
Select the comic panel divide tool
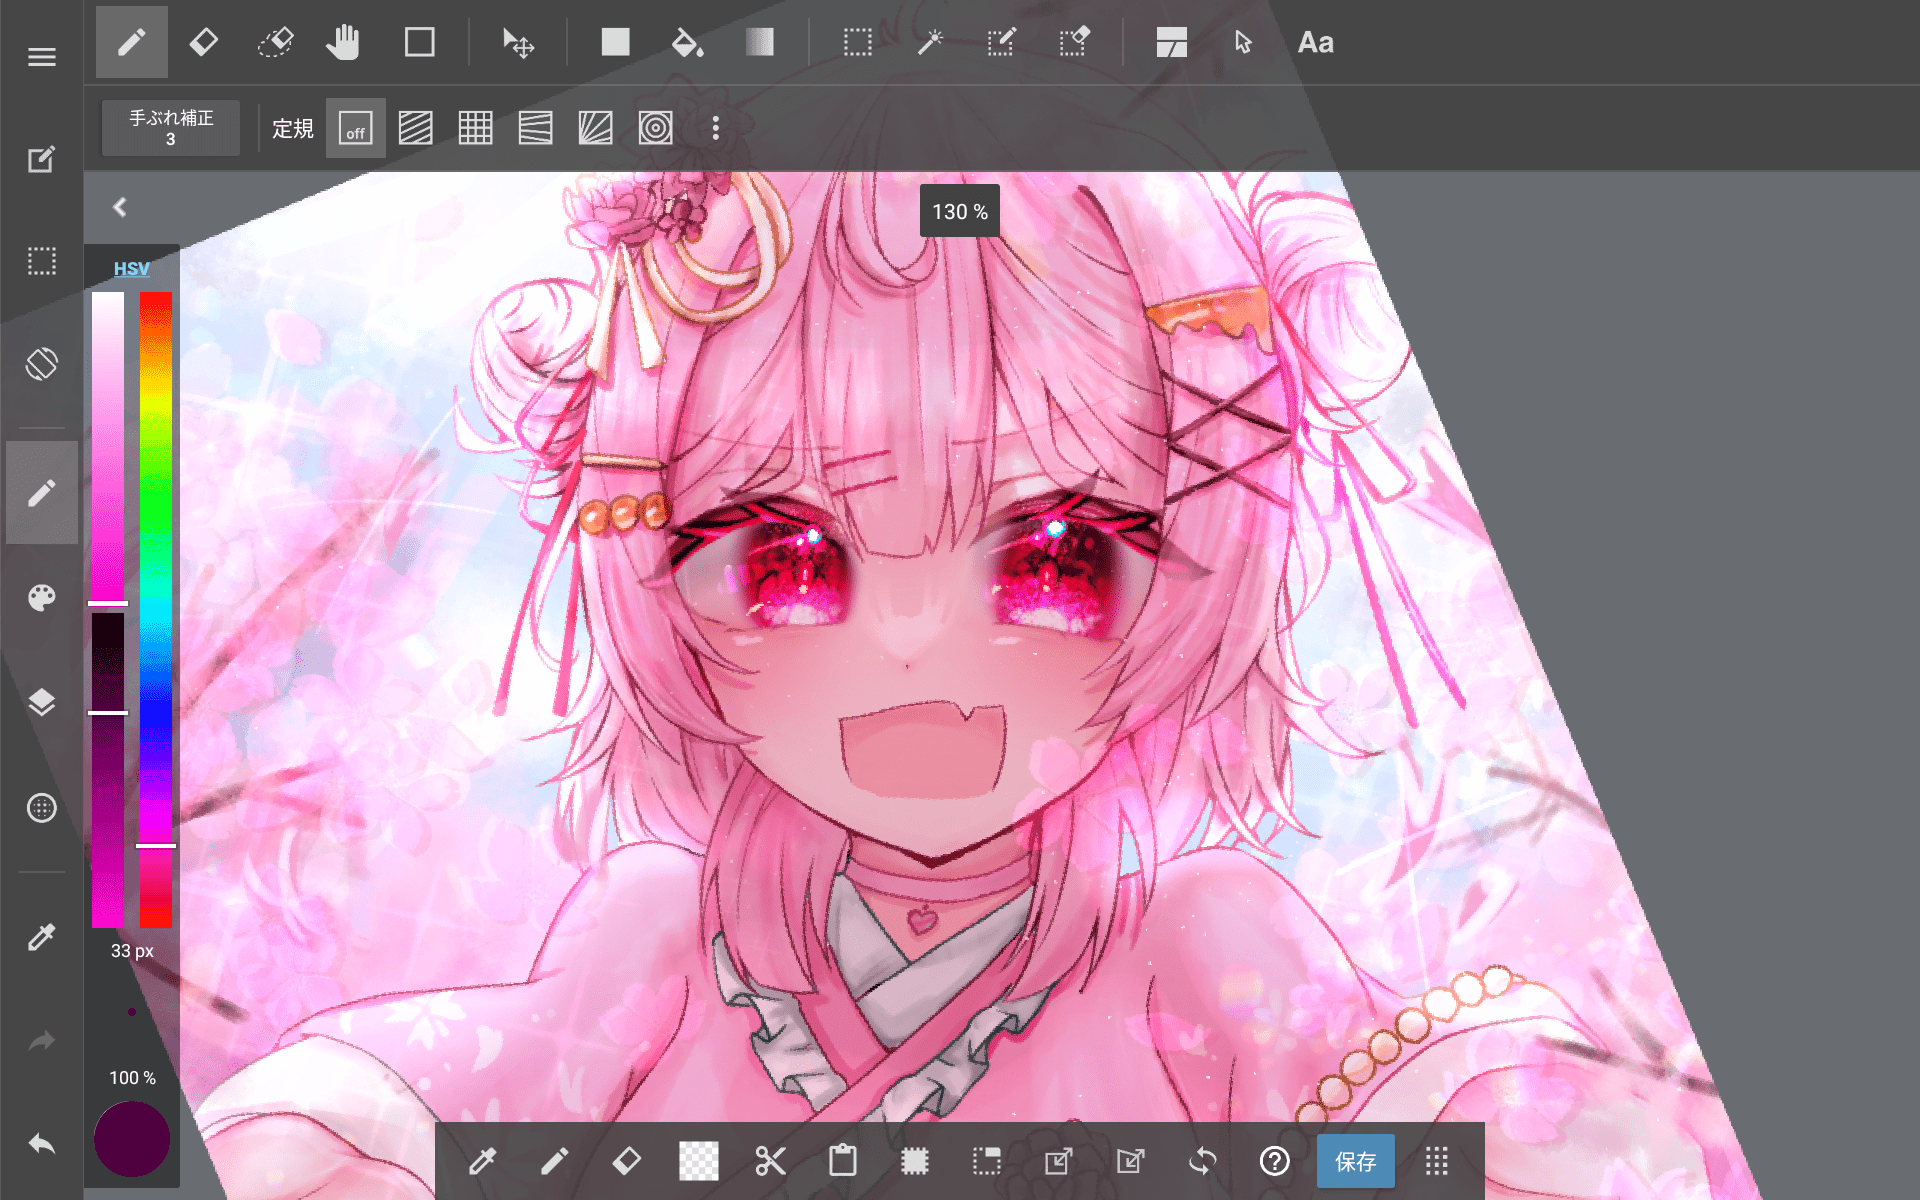point(1171,42)
